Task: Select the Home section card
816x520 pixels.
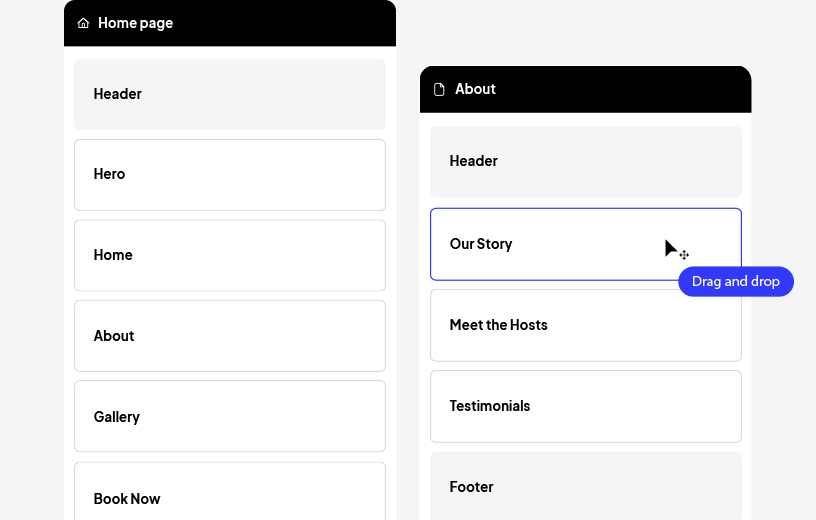Action: click(x=229, y=255)
